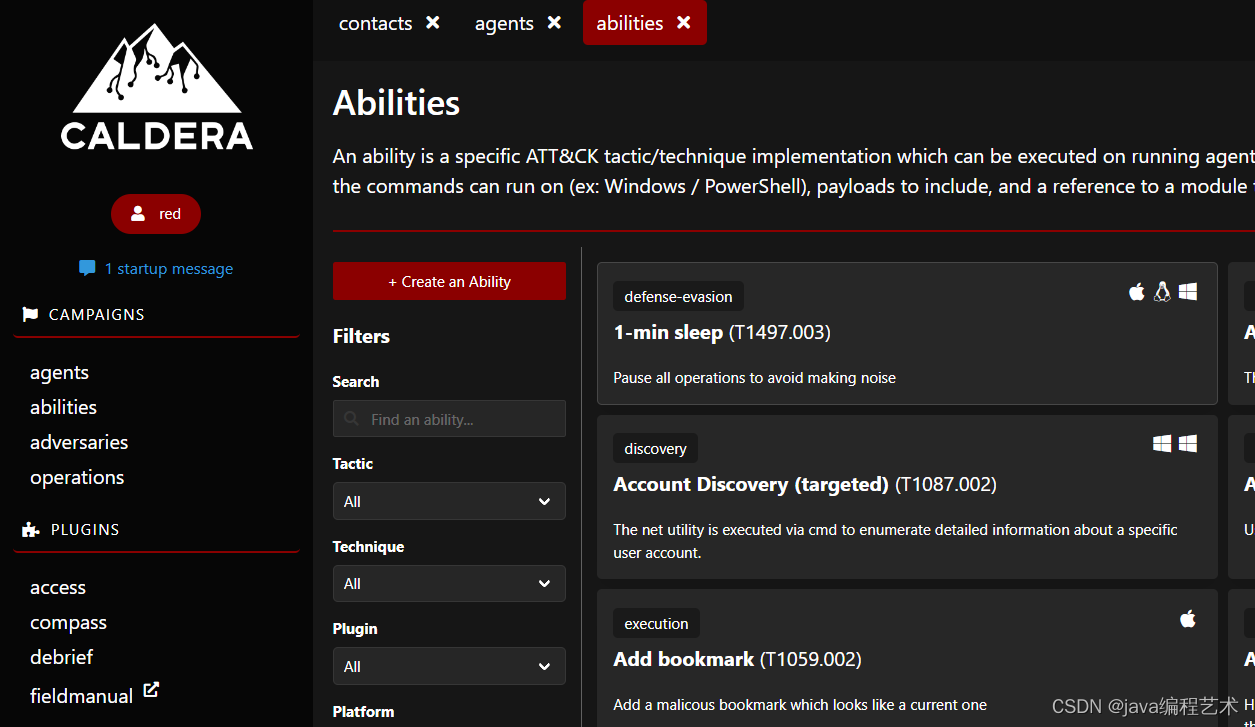Click the user icon in red badge

point(138,214)
